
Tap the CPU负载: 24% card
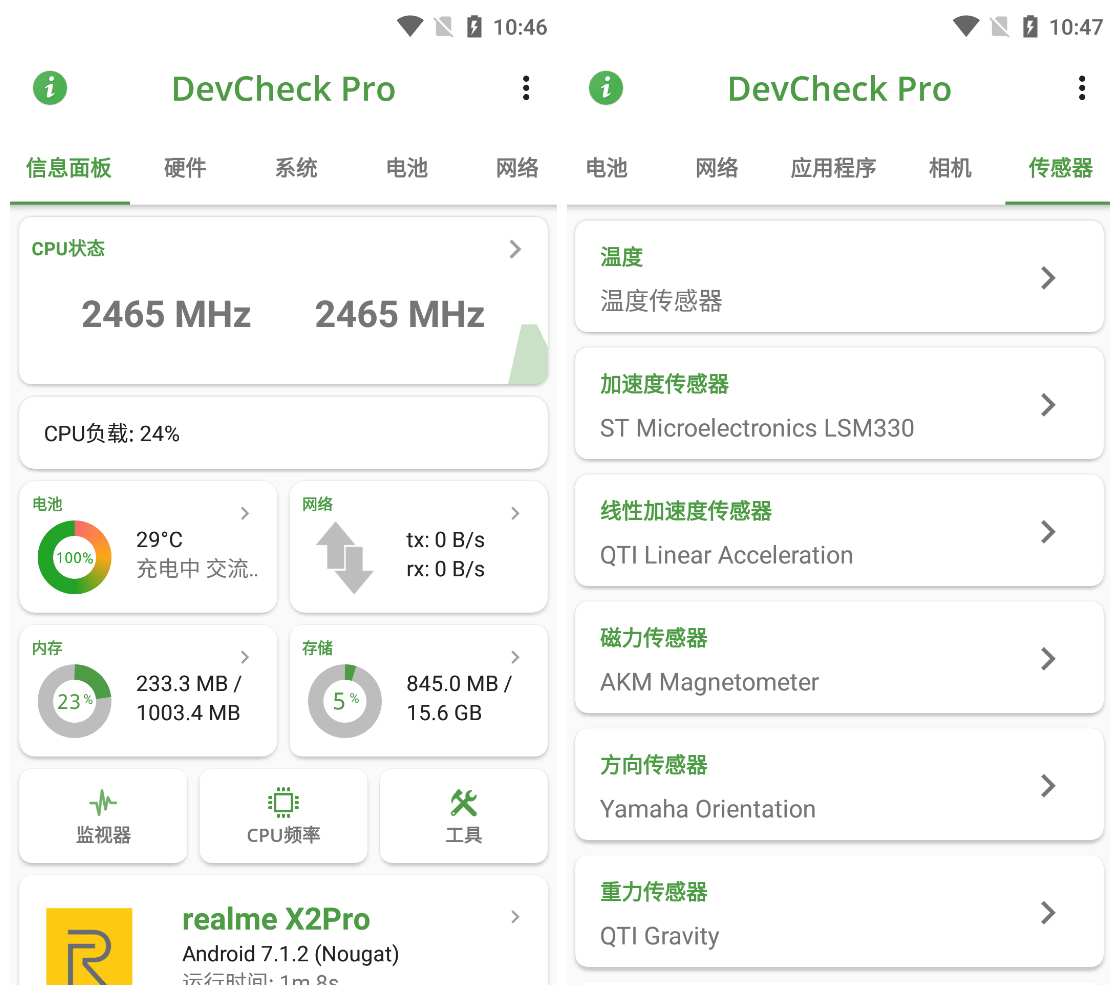283,433
